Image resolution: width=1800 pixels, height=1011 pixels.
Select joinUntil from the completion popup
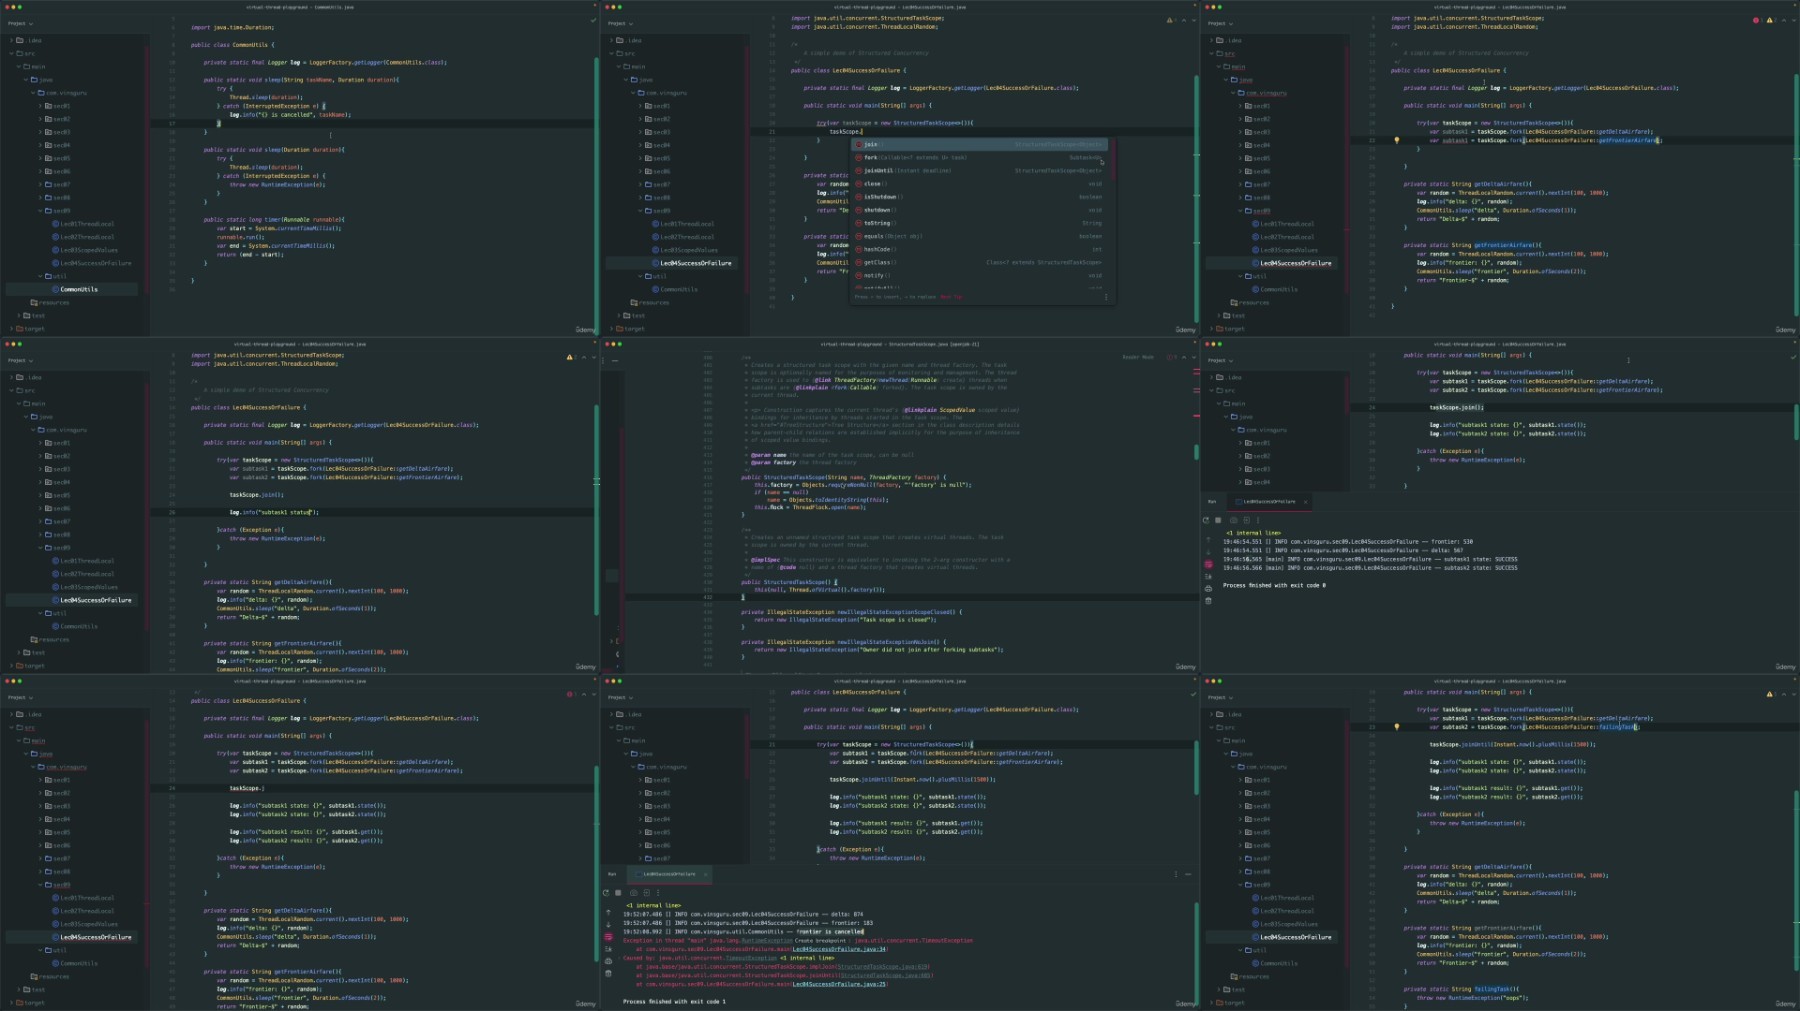pos(879,171)
